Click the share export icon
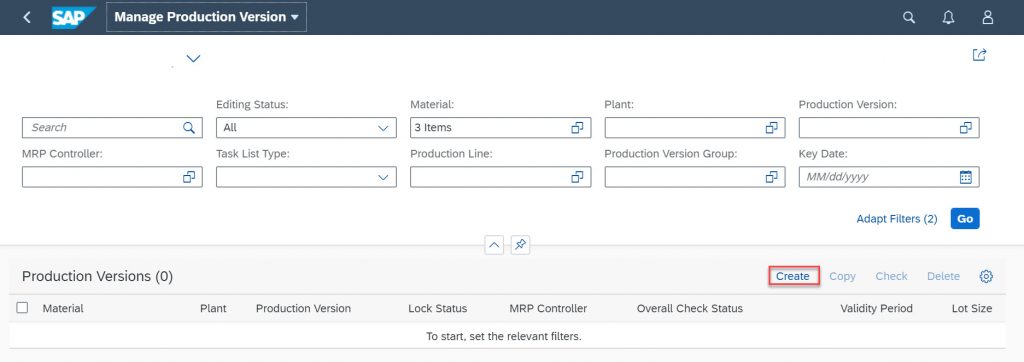This screenshot has width=1024, height=362. [979, 55]
